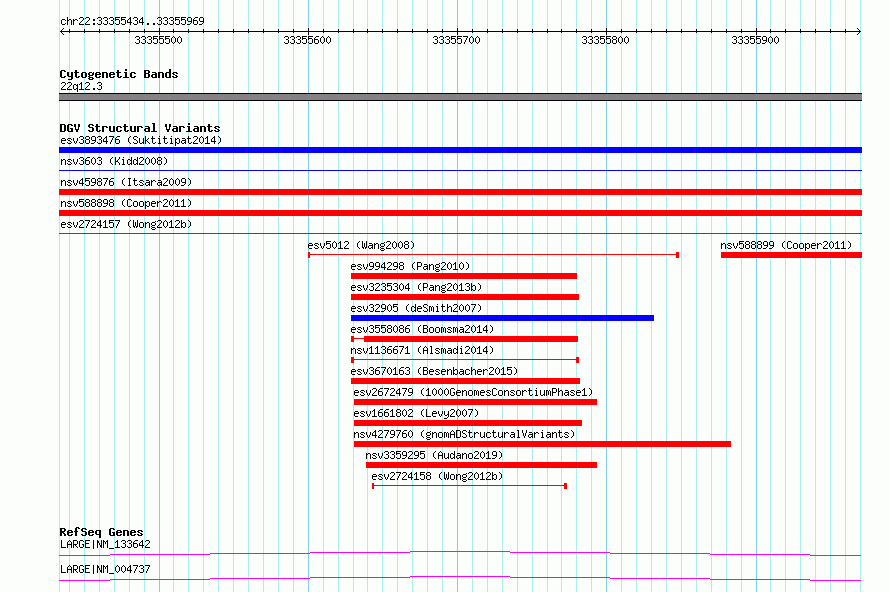Click the esv32905 blue variant bar
This screenshot has height=592, width=890.
502,318
